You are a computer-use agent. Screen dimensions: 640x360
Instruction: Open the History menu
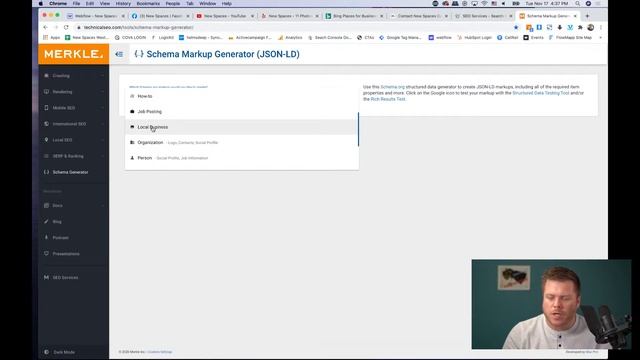click(x=123, y=4)
